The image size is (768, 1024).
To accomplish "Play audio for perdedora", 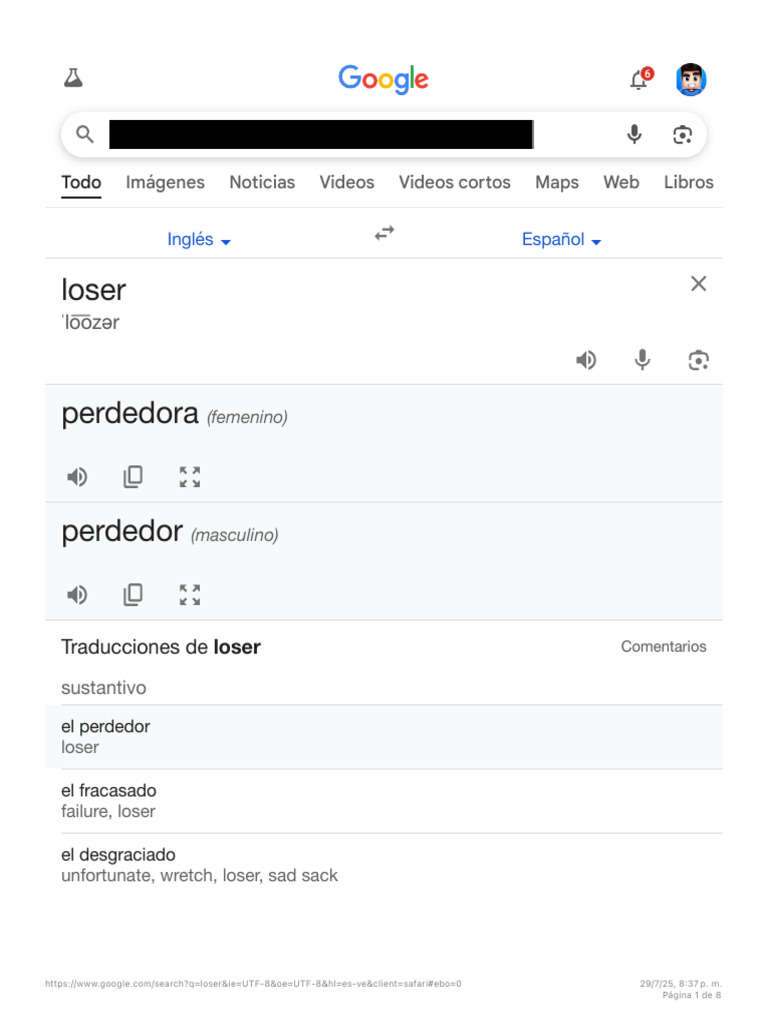I will point(77,477).
